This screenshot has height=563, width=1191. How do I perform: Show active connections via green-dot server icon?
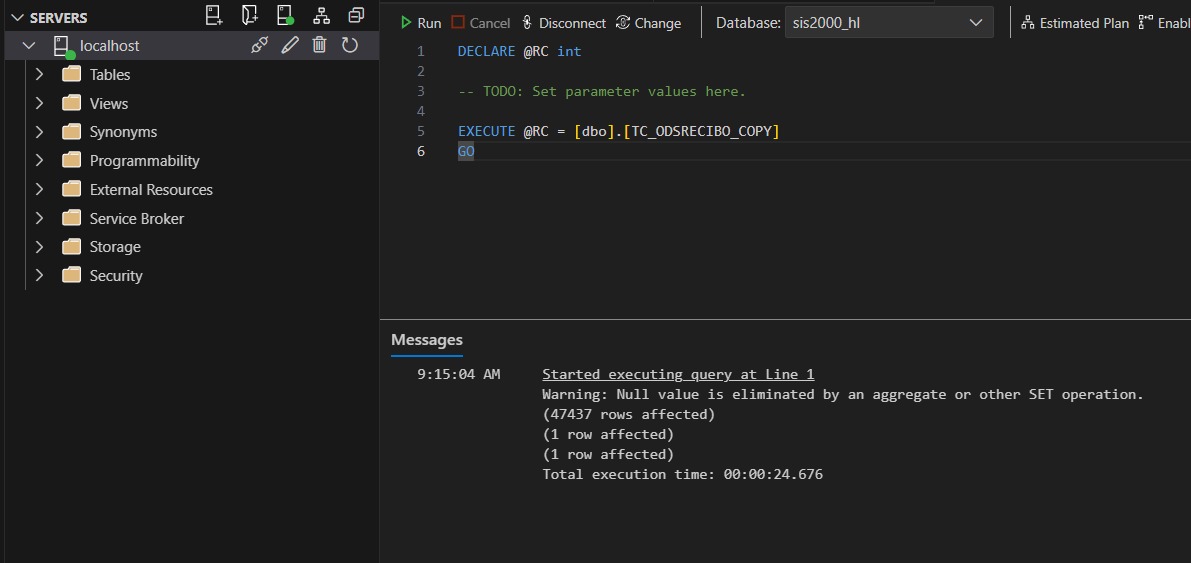[x=285, y=15]
